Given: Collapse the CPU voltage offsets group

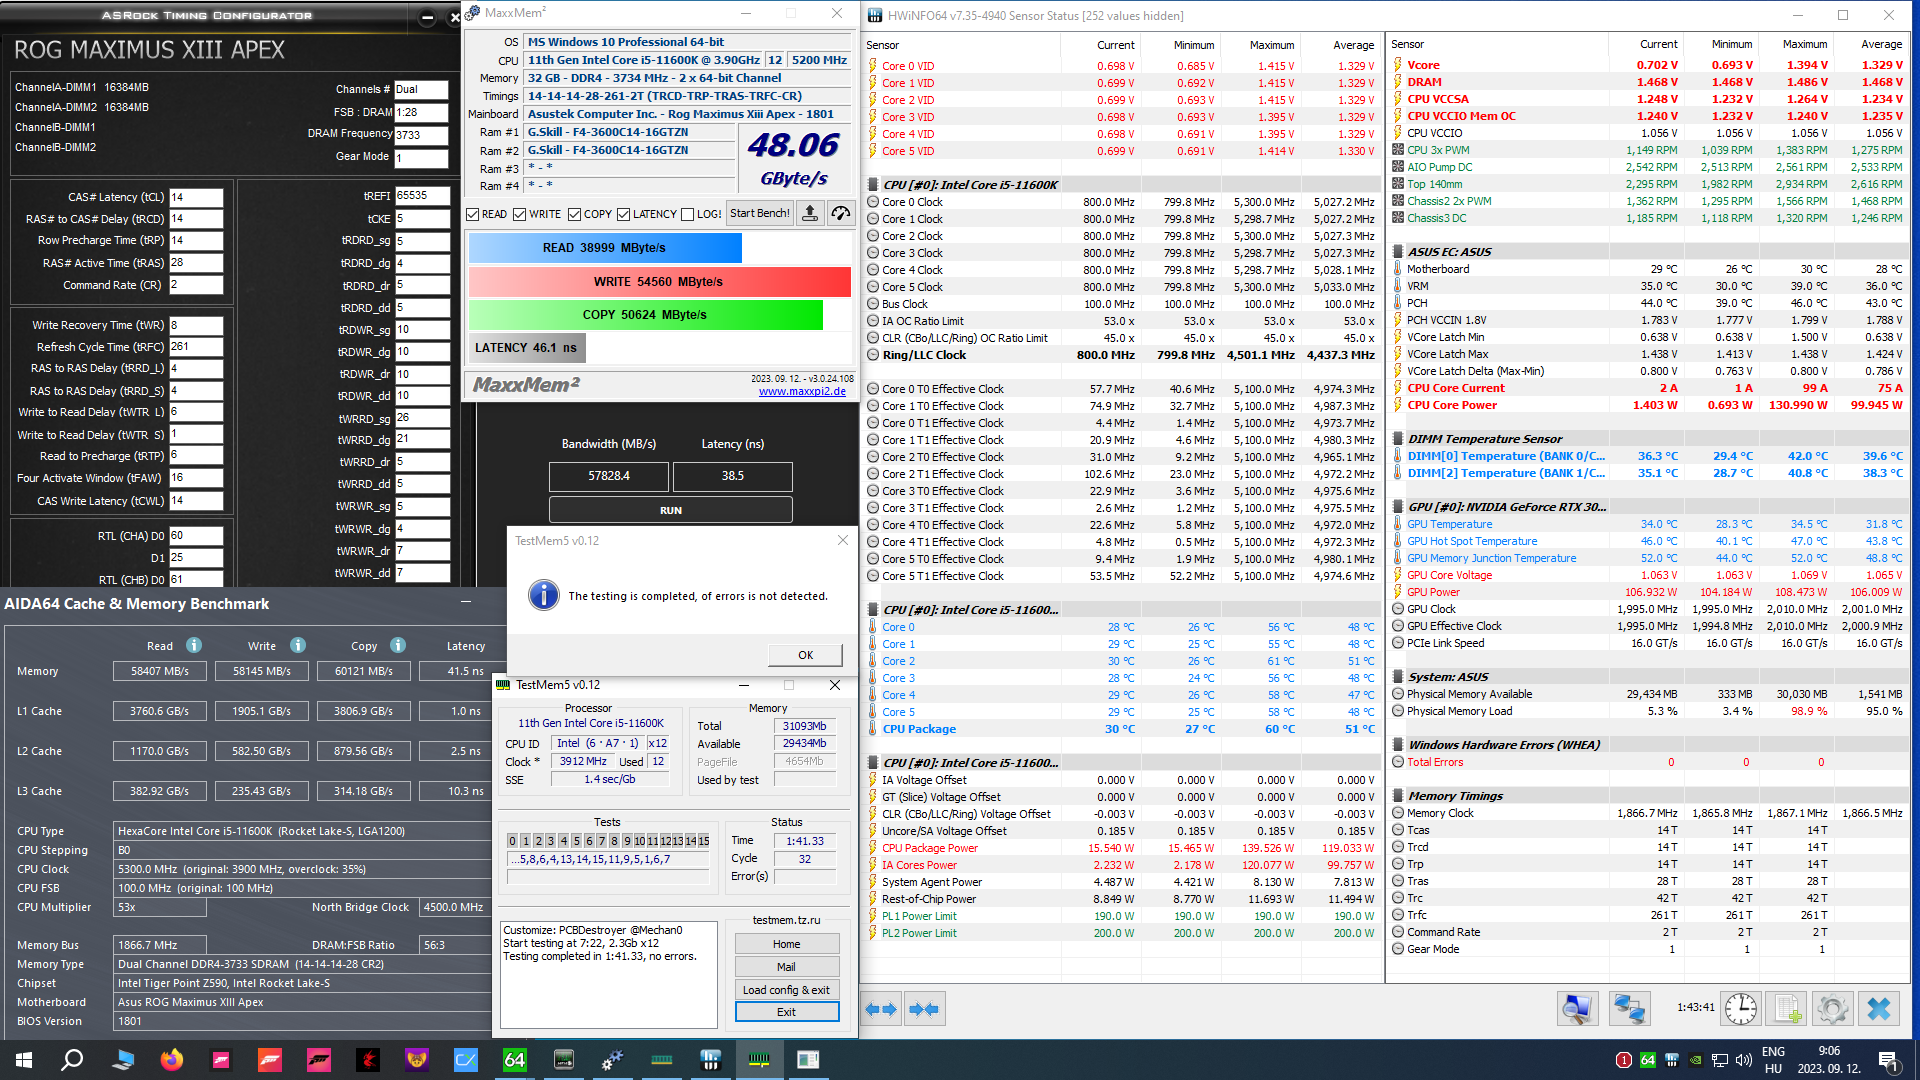Looking at the screenshot, I should (873, 763).
